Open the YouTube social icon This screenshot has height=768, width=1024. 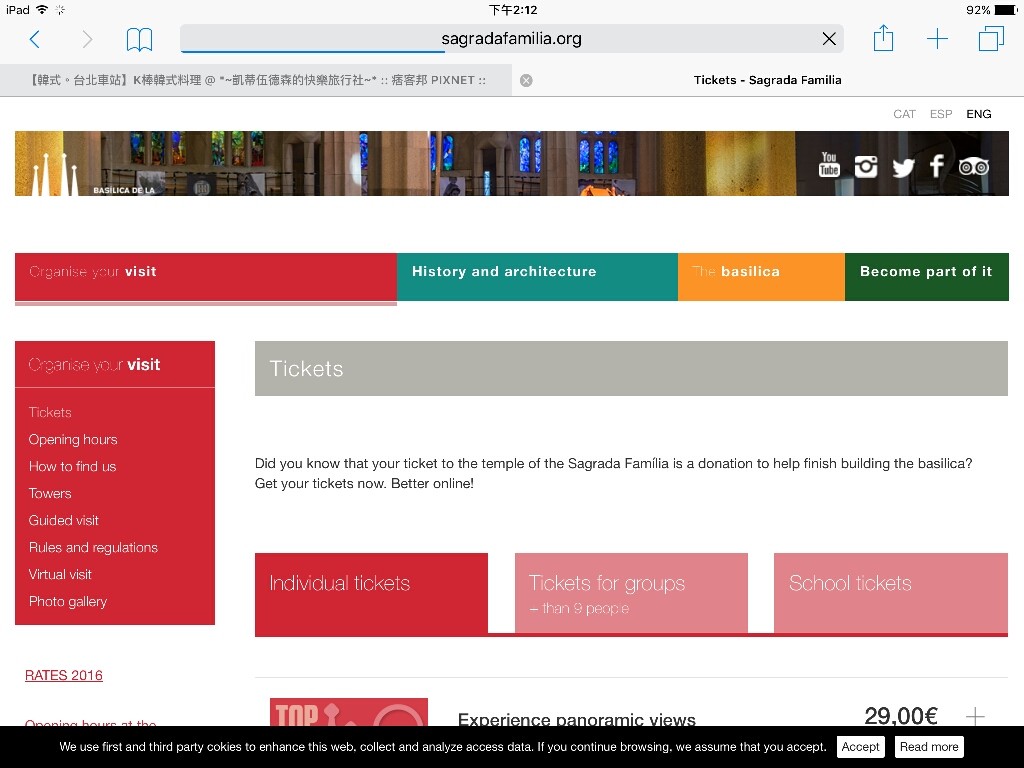[x=829, y=165]
